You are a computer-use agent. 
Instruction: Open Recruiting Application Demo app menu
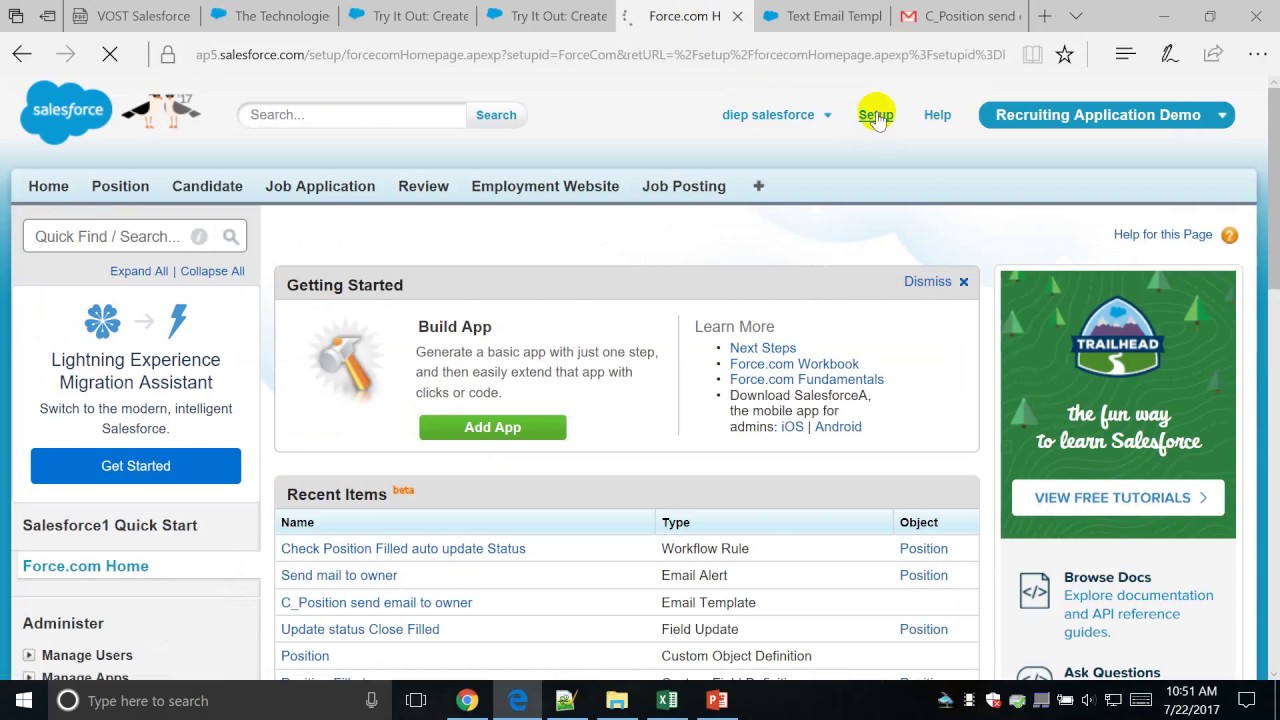[1107, 115]
